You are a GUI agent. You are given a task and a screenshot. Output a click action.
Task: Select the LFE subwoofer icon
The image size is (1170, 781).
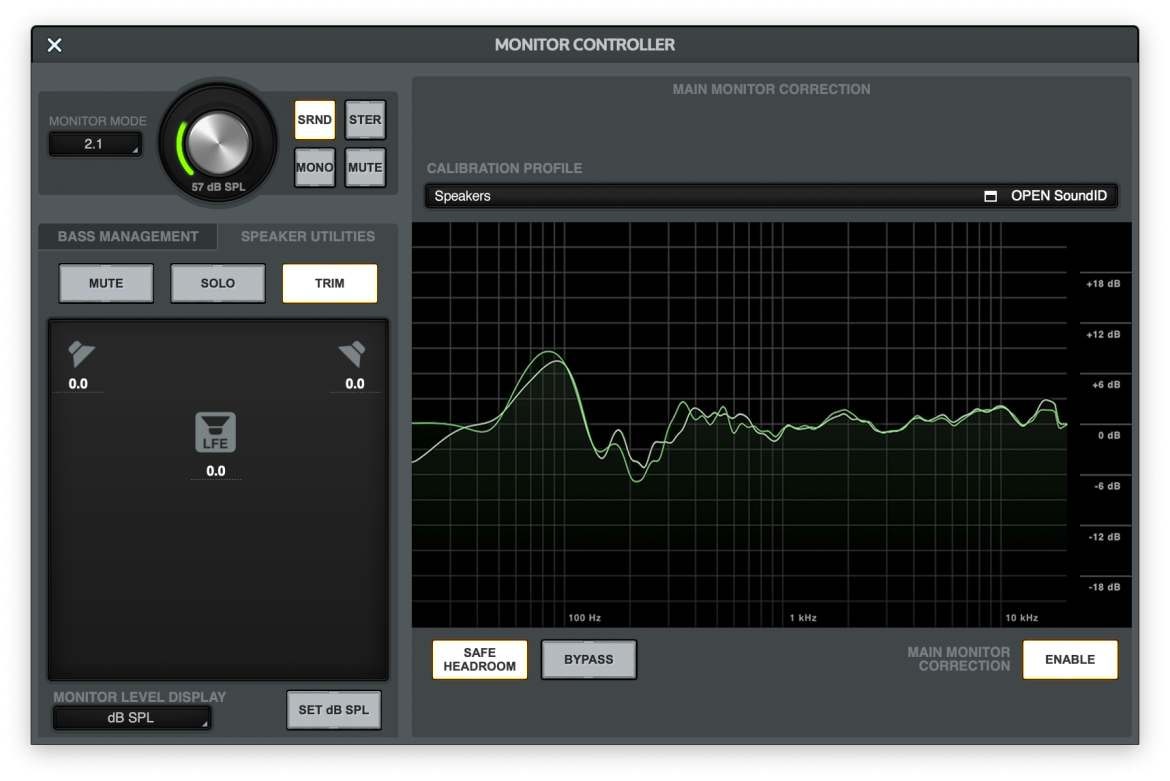216,432
